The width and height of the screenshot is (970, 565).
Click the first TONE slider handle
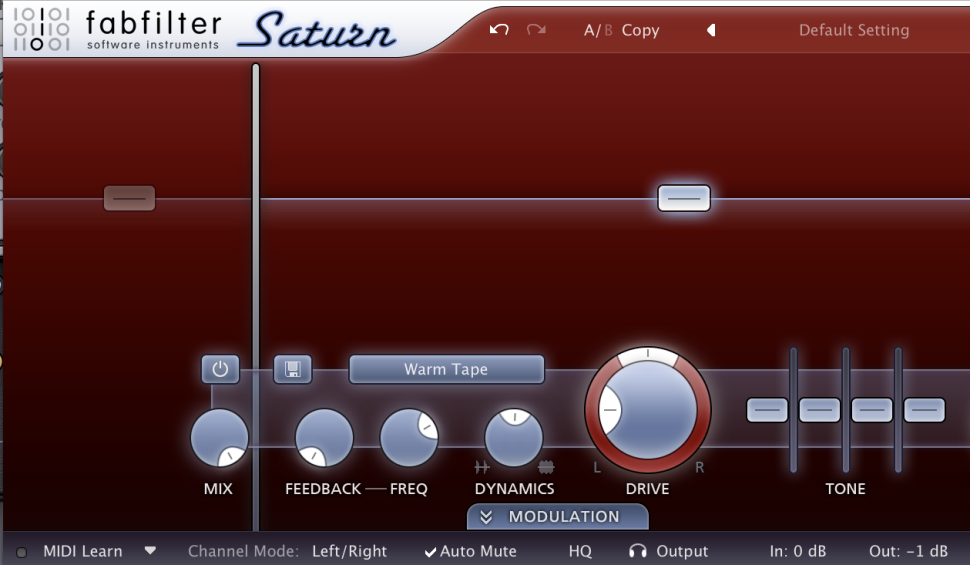point(767,410)
